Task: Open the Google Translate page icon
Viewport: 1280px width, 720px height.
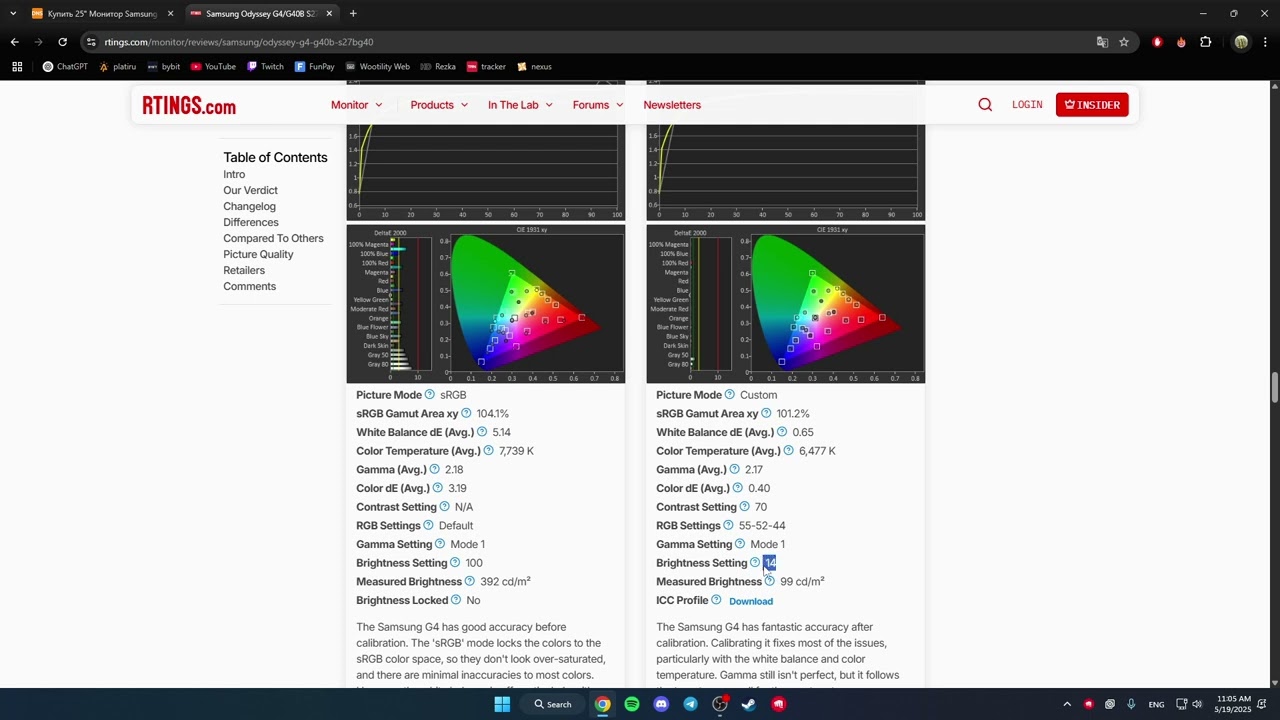Action: coord(1102,42)
